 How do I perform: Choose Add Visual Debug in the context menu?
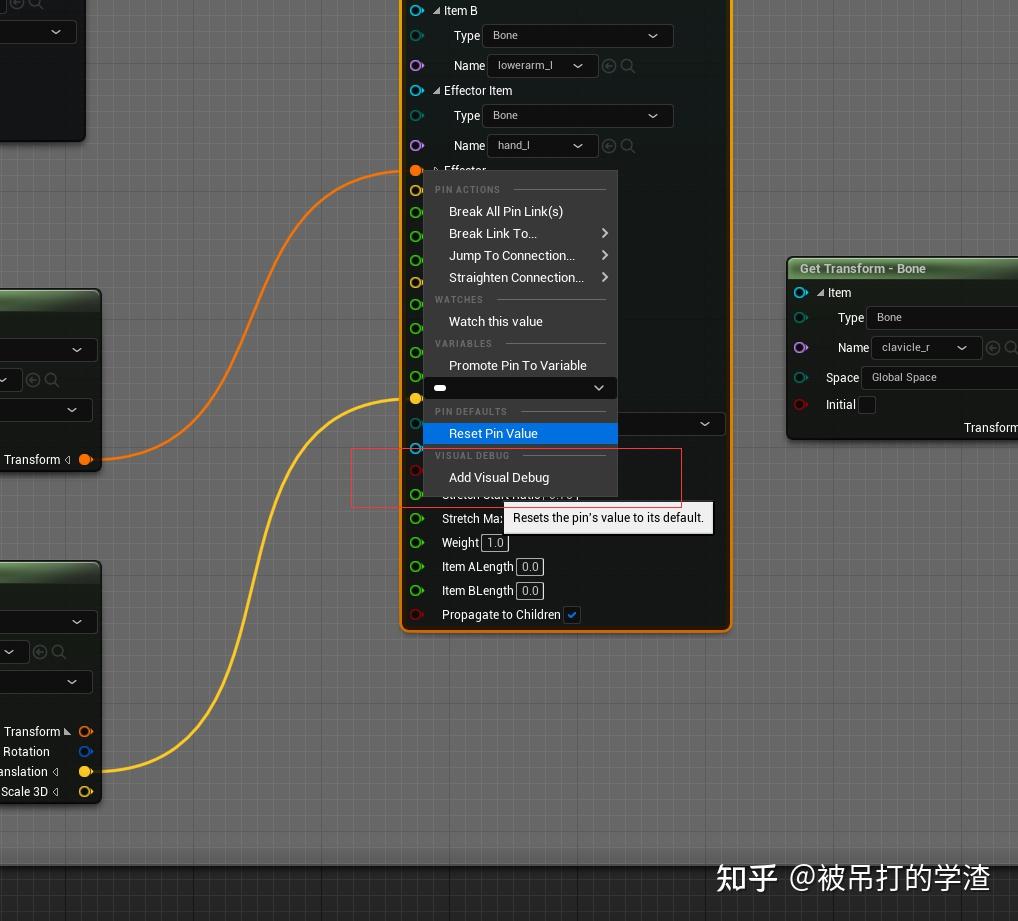[x=499, y=477]
